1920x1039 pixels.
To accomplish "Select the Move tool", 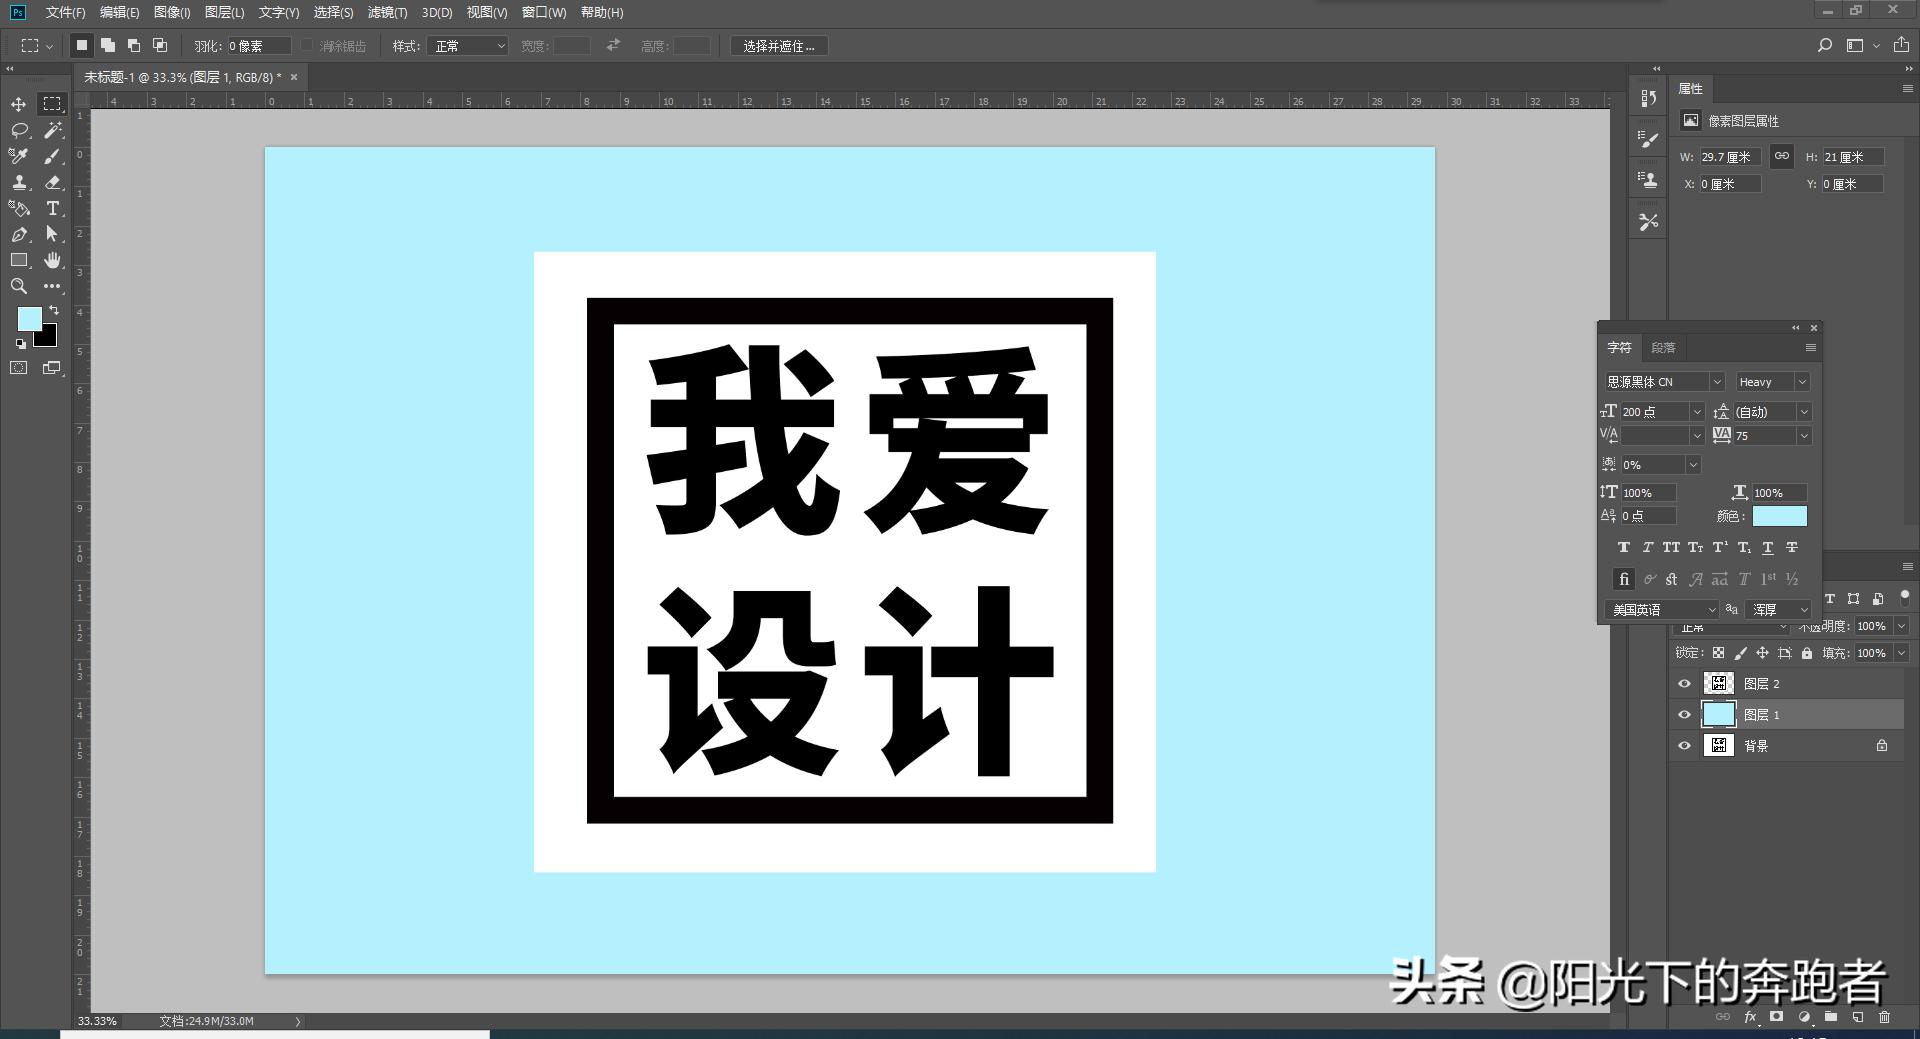I will tap(18, 104).
